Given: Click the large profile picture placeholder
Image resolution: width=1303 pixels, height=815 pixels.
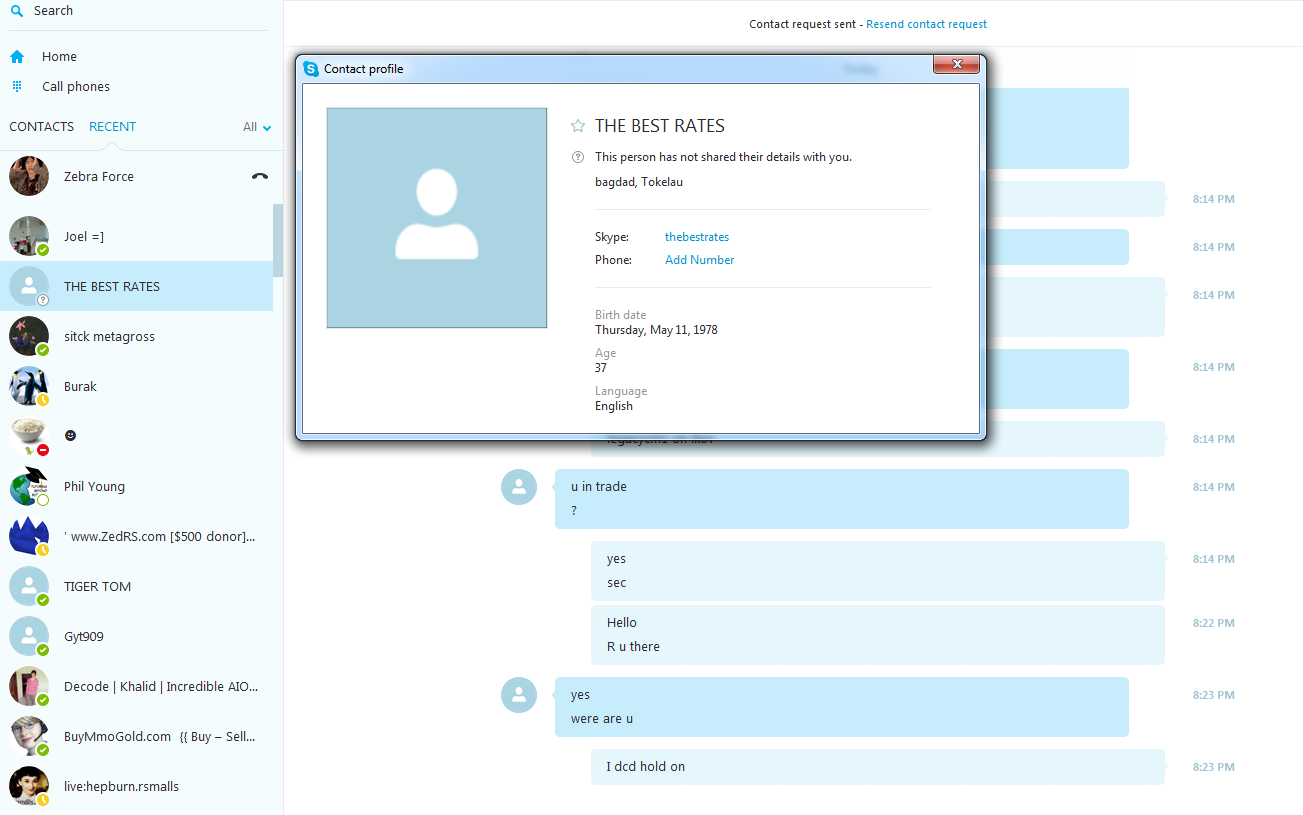Looking at the screenshot, I should tap(437, 218).
